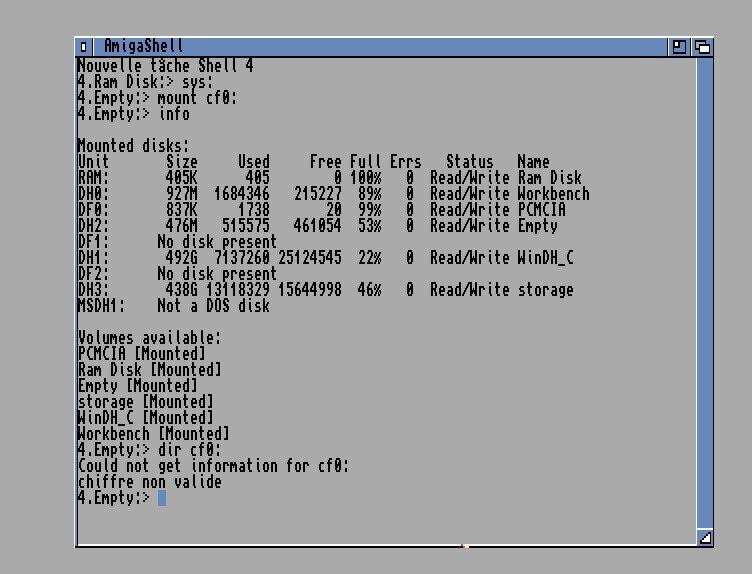
Task: Click the AmigaShell title bar text
Action: (x=143, y=46)
